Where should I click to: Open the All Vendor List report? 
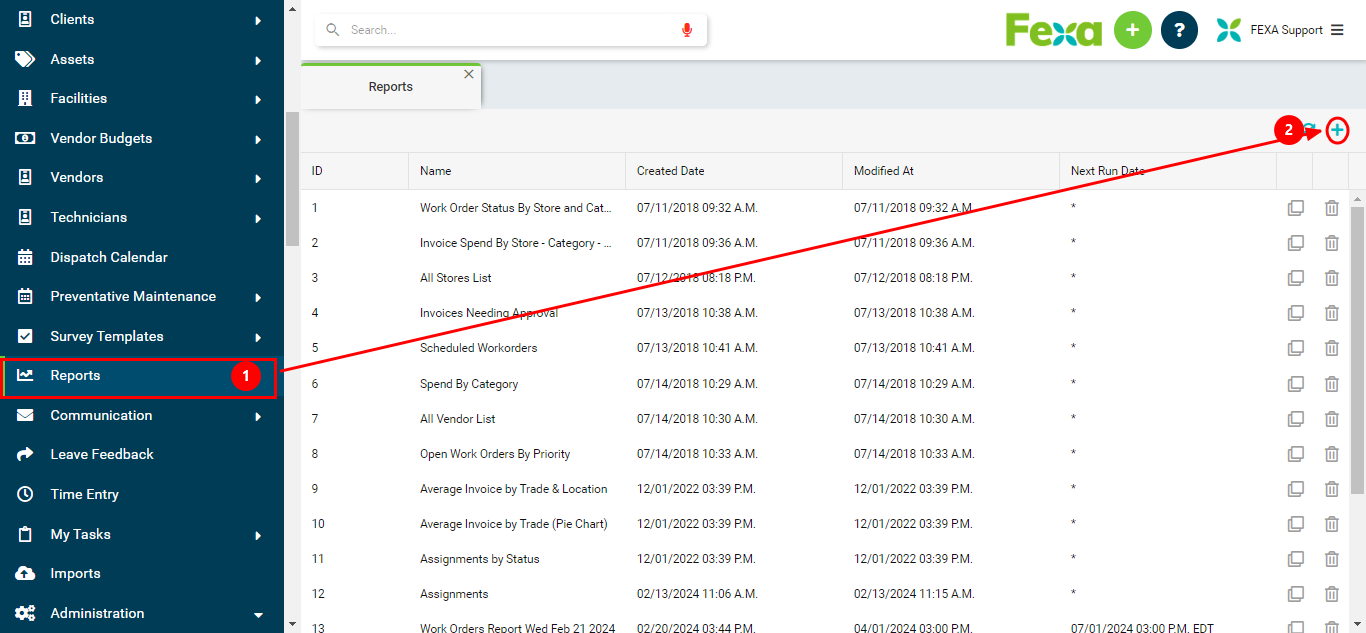457,419
